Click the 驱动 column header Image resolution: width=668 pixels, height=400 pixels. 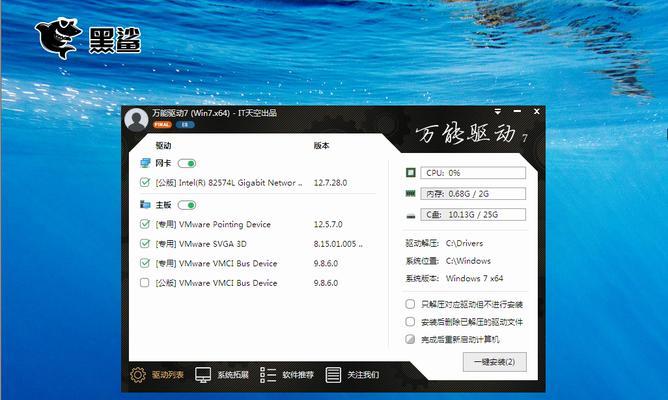[163, 146]
